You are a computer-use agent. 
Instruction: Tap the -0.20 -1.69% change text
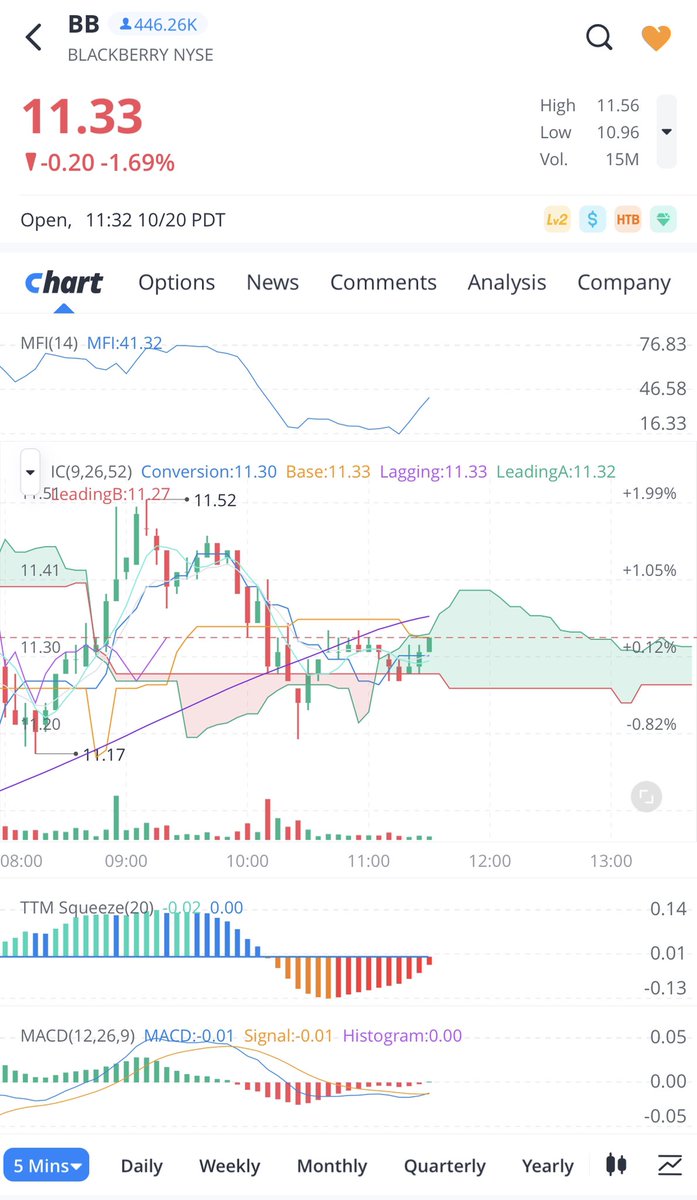tap(98, 162)
